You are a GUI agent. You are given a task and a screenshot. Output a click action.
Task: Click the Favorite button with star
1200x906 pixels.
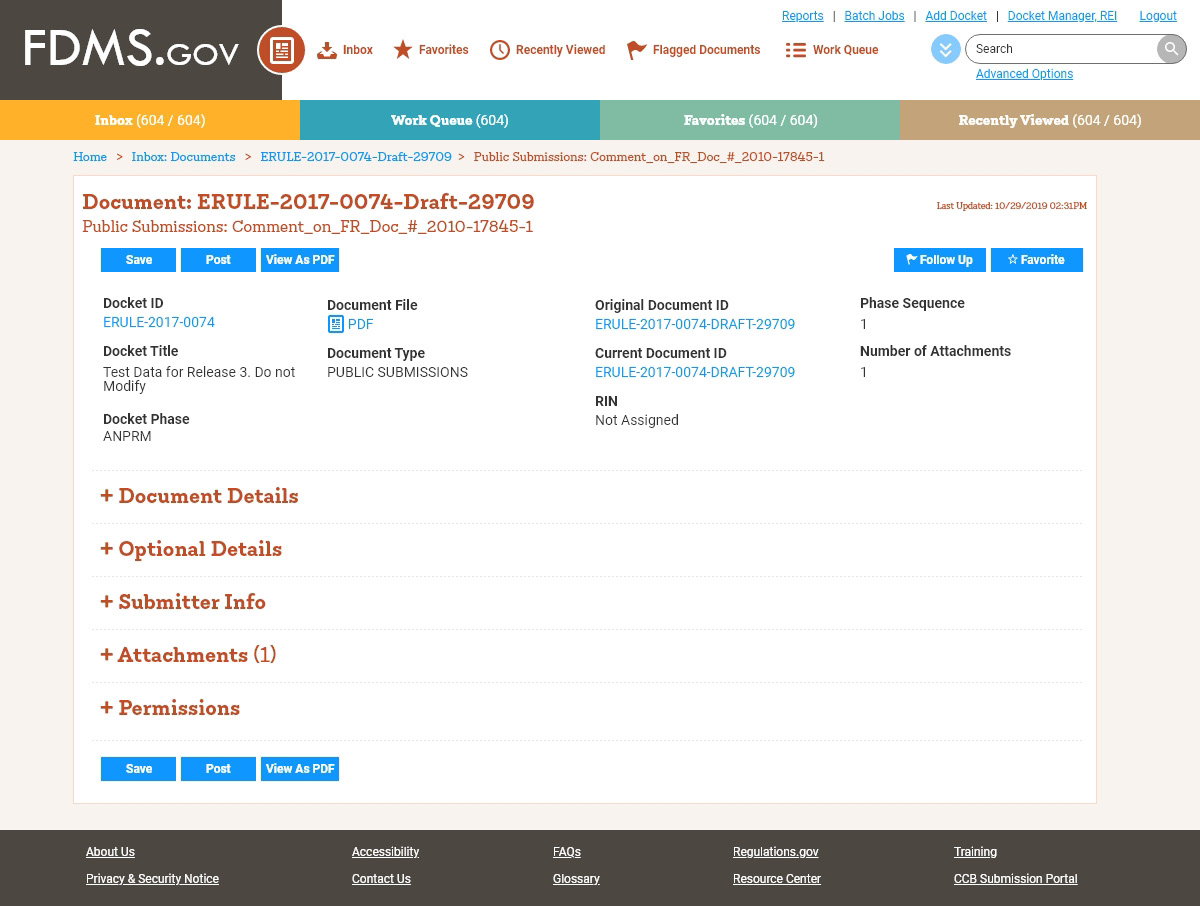click(1037, 260)
